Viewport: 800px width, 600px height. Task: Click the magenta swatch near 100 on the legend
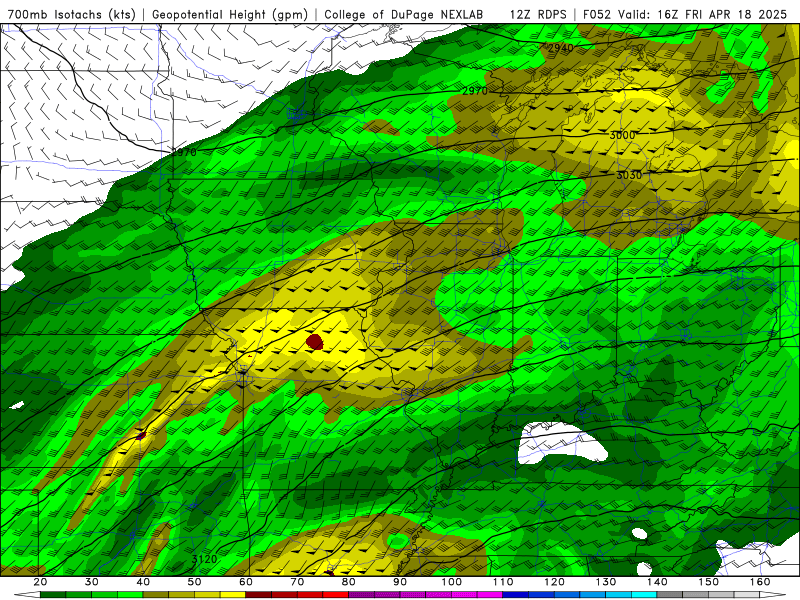point(464,595)
